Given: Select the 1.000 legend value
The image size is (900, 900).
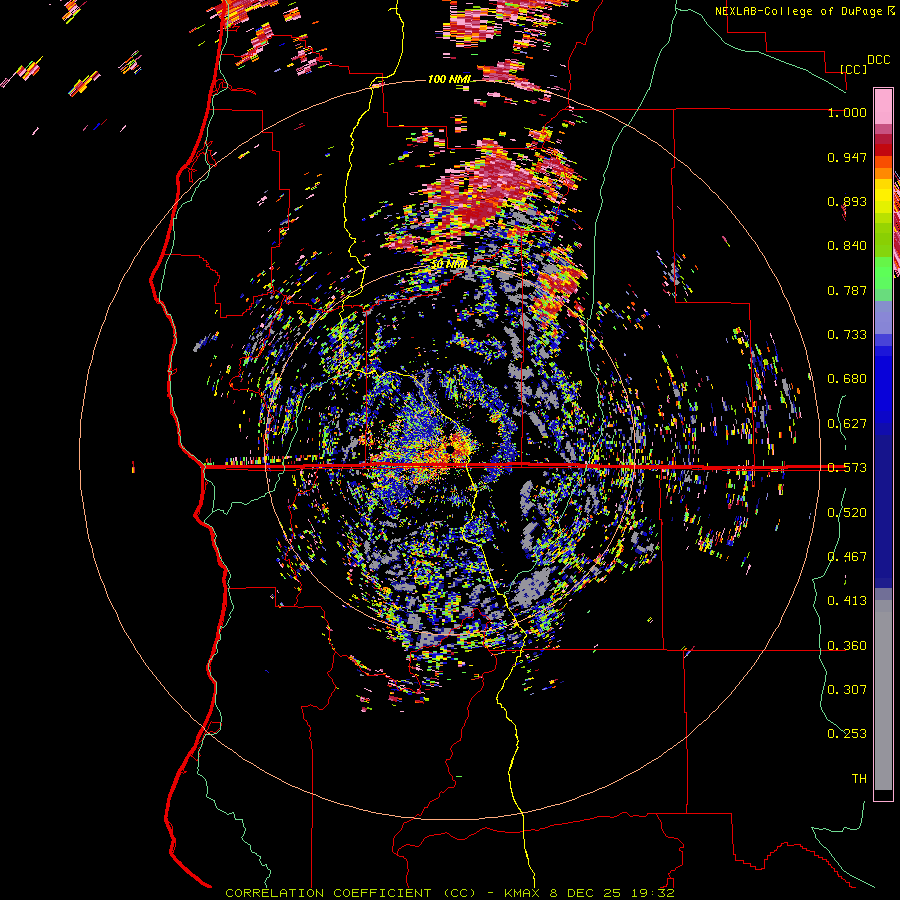Looking at the screenshot, I should click(x=847, y=112).
